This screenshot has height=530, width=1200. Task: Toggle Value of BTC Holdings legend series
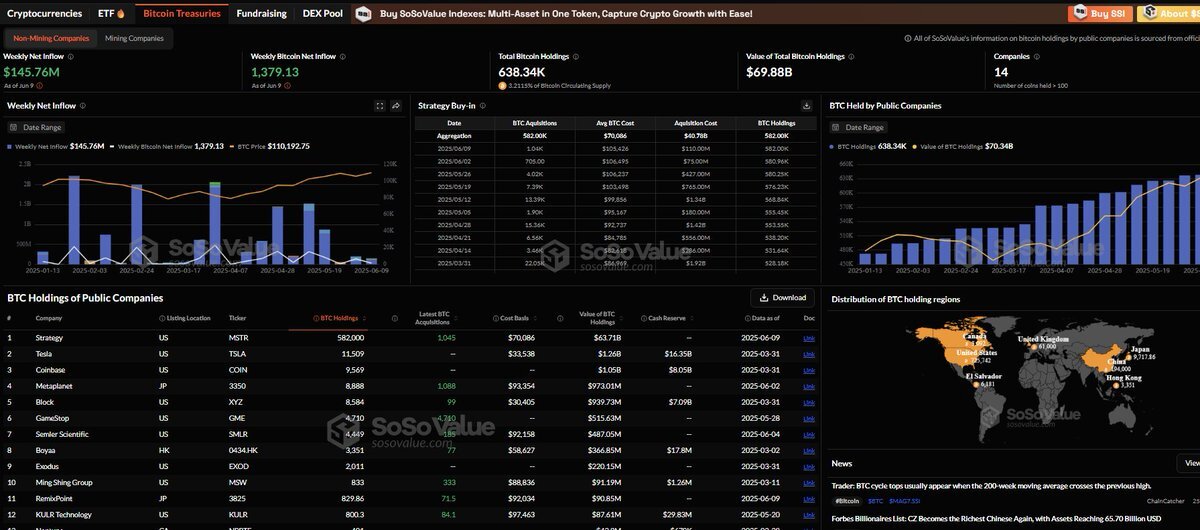point(962,146)
